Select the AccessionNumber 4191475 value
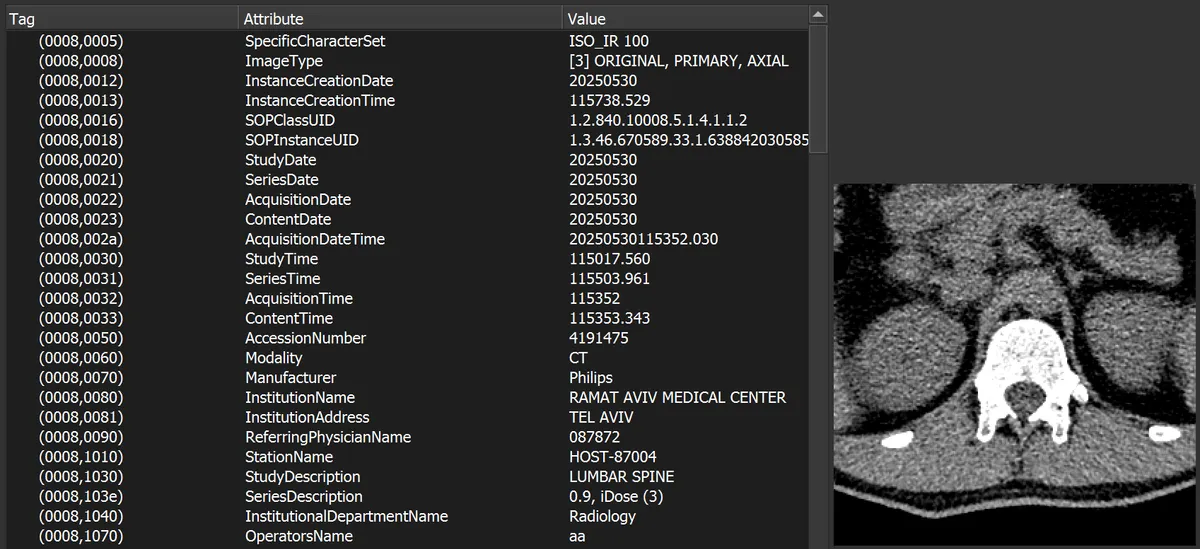Image resolution: width=1200 pixels, height=549 pixels. (x=599, y=338)
